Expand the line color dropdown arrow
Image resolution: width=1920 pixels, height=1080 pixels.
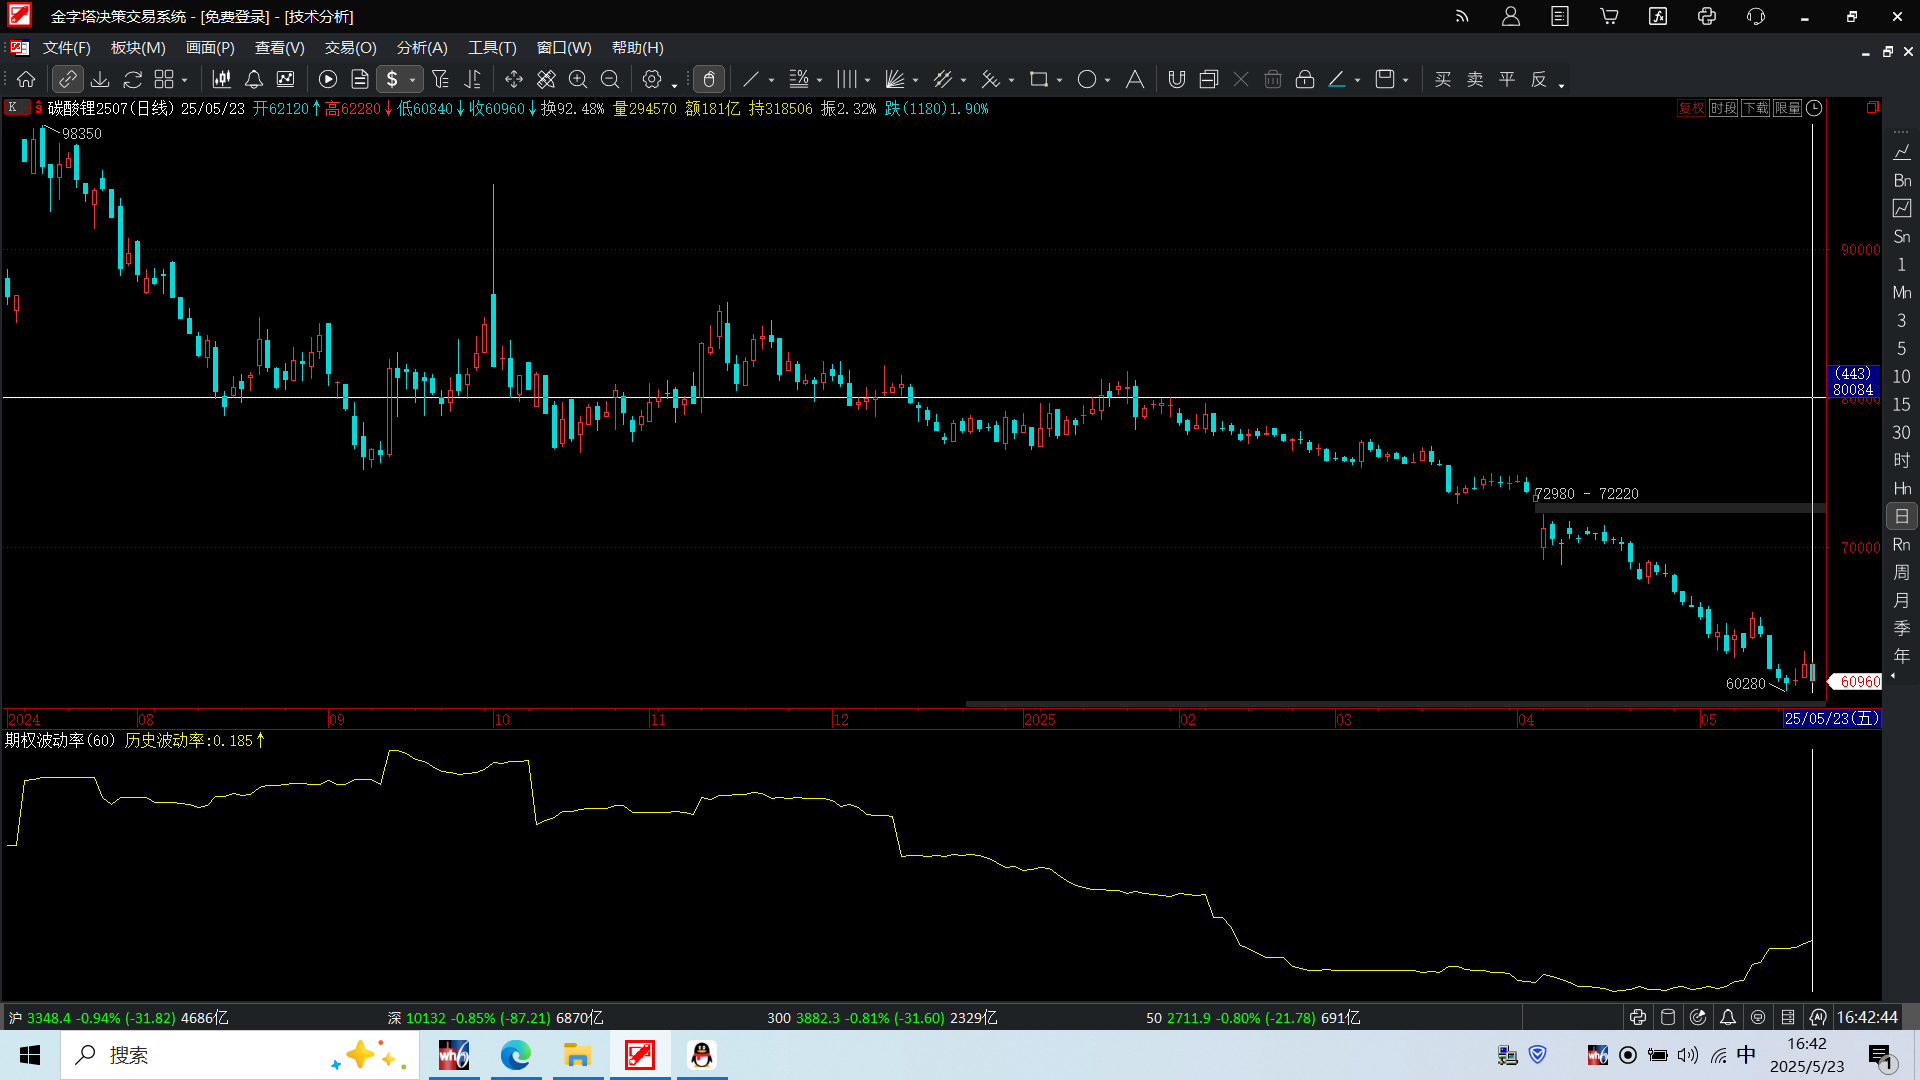tap(1357, 80)
